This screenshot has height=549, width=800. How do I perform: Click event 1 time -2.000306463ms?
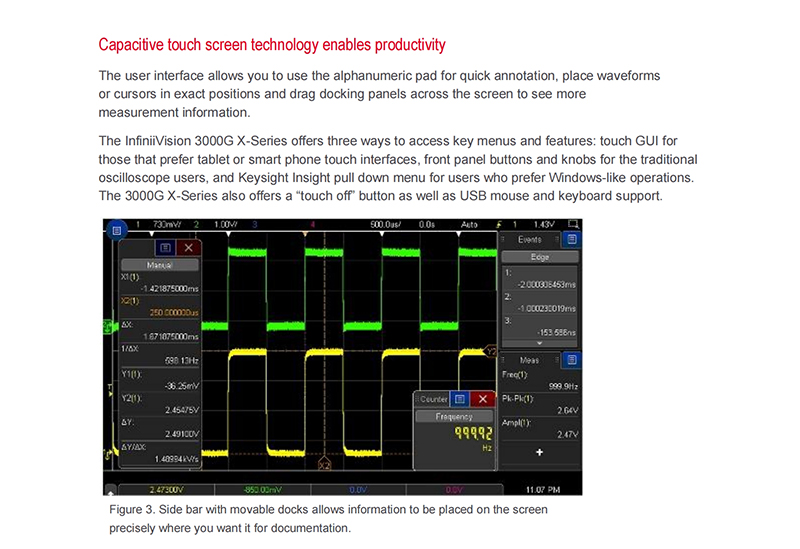pos(546,285)
